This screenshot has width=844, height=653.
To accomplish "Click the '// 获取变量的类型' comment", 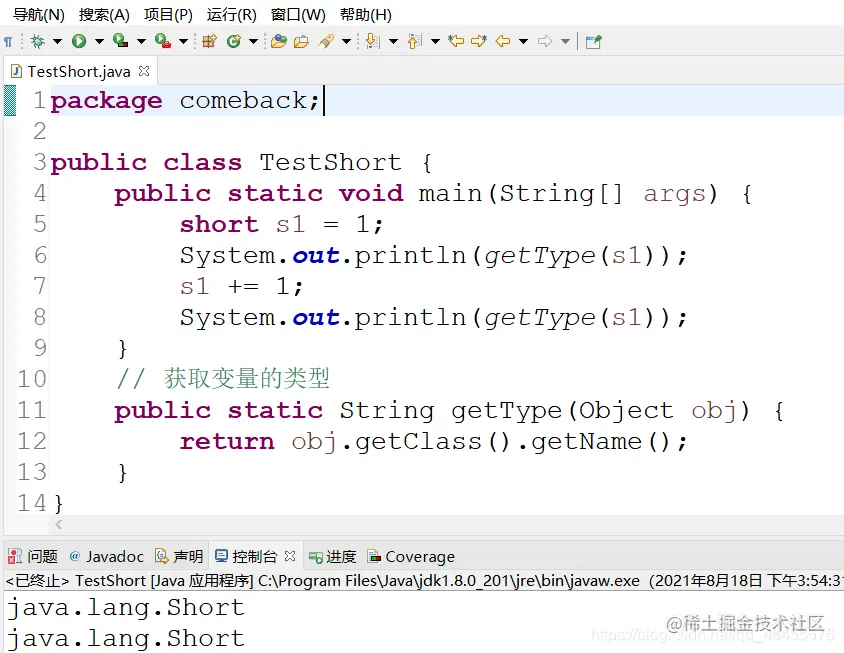I will tap(222, 378).
